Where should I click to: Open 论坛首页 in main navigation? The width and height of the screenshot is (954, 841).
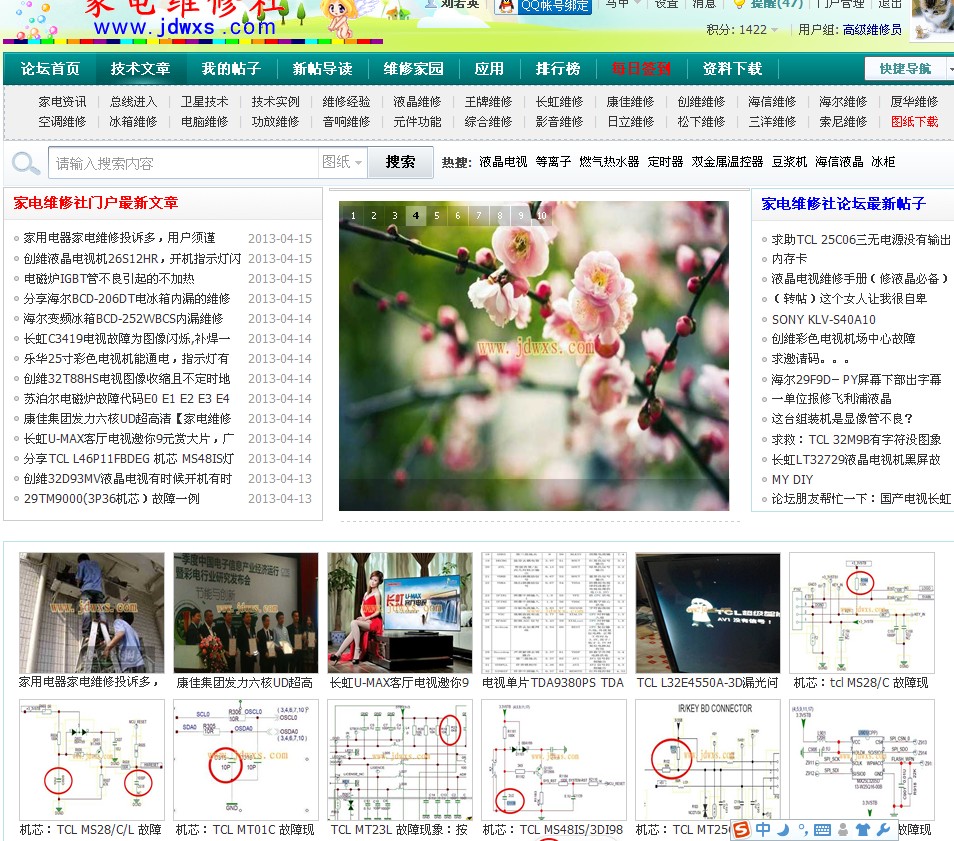50,69
